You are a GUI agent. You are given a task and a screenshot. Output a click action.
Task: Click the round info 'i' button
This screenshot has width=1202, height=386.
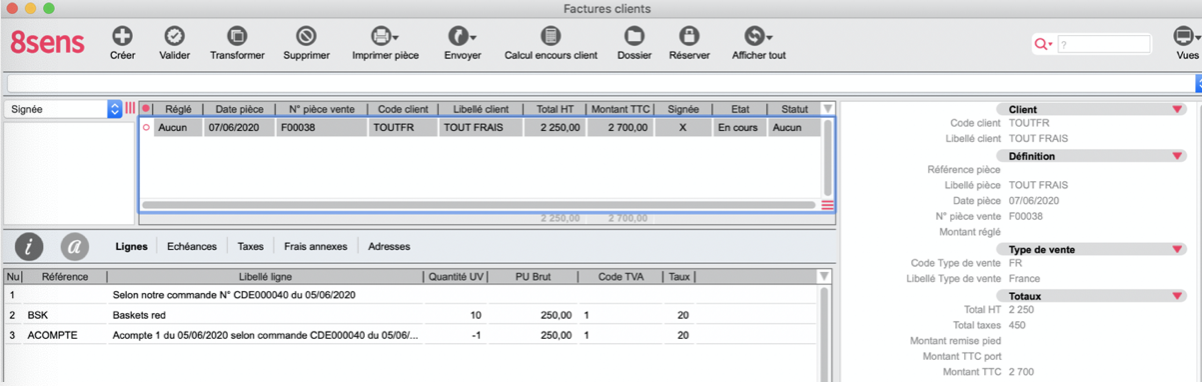point(29,246)
